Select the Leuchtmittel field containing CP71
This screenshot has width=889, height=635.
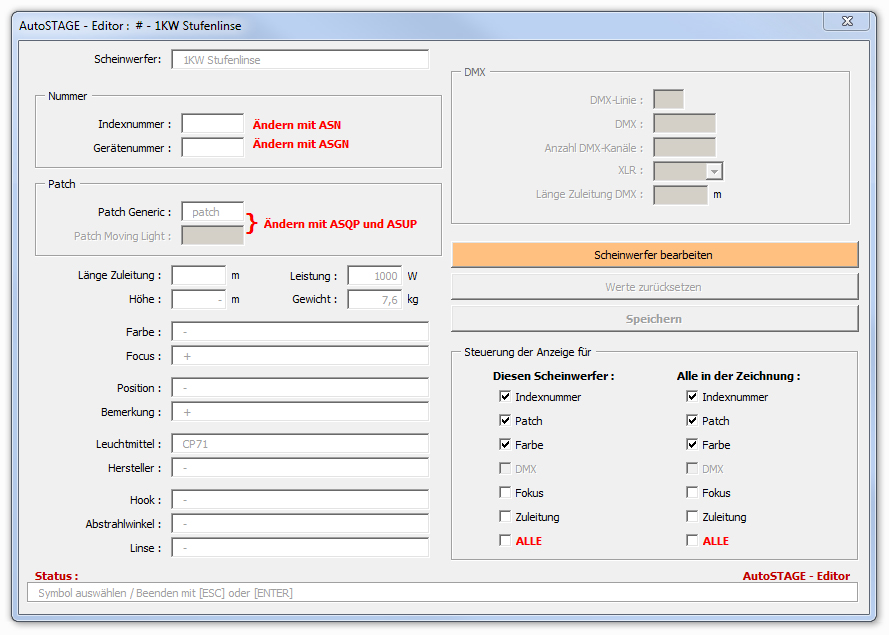coord(299,444)
